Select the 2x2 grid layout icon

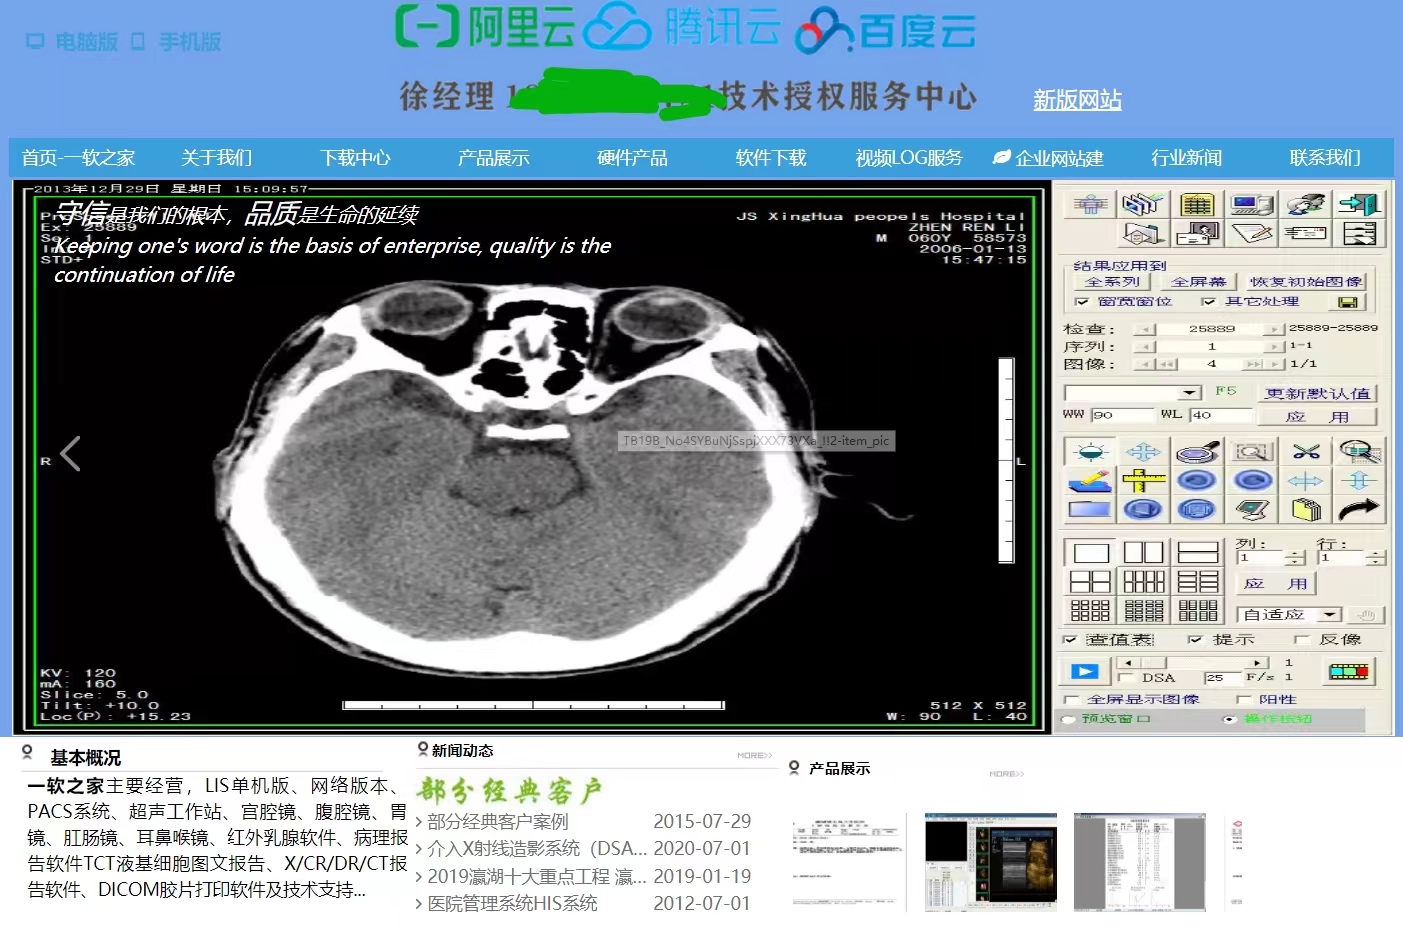coord(1090,582)
